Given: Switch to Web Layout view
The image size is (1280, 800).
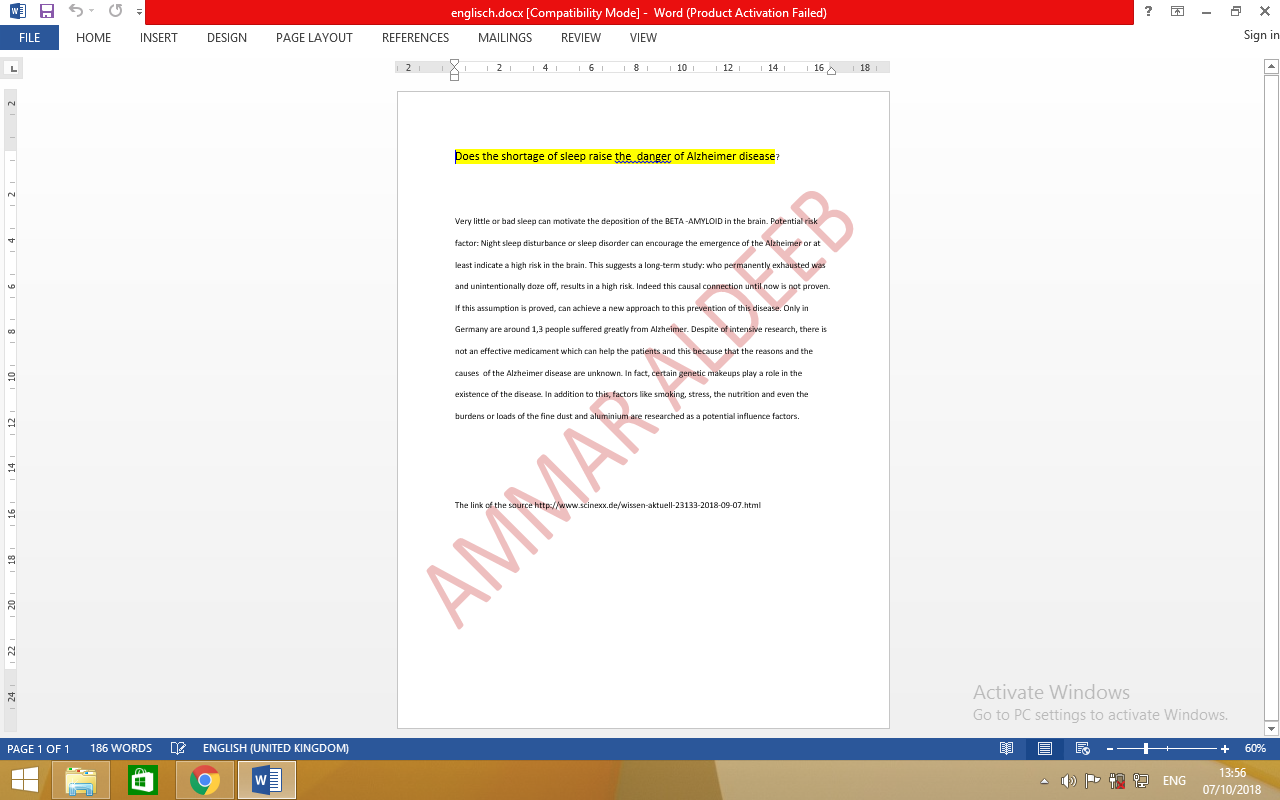Looking at the screenshot, I should point(1082,748).
